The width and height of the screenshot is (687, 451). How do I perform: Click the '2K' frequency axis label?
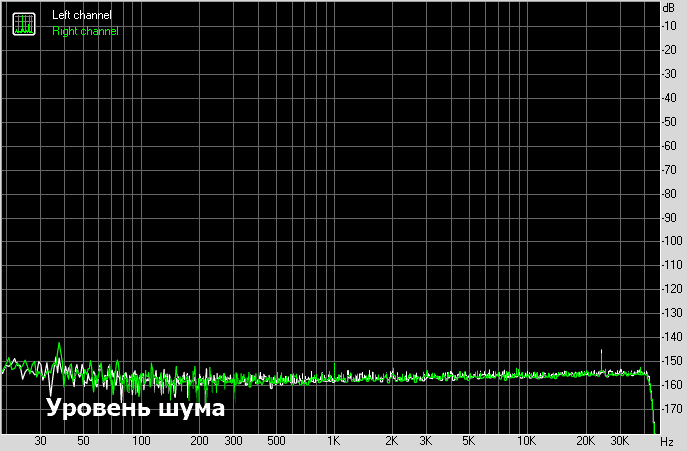(392, 441)
